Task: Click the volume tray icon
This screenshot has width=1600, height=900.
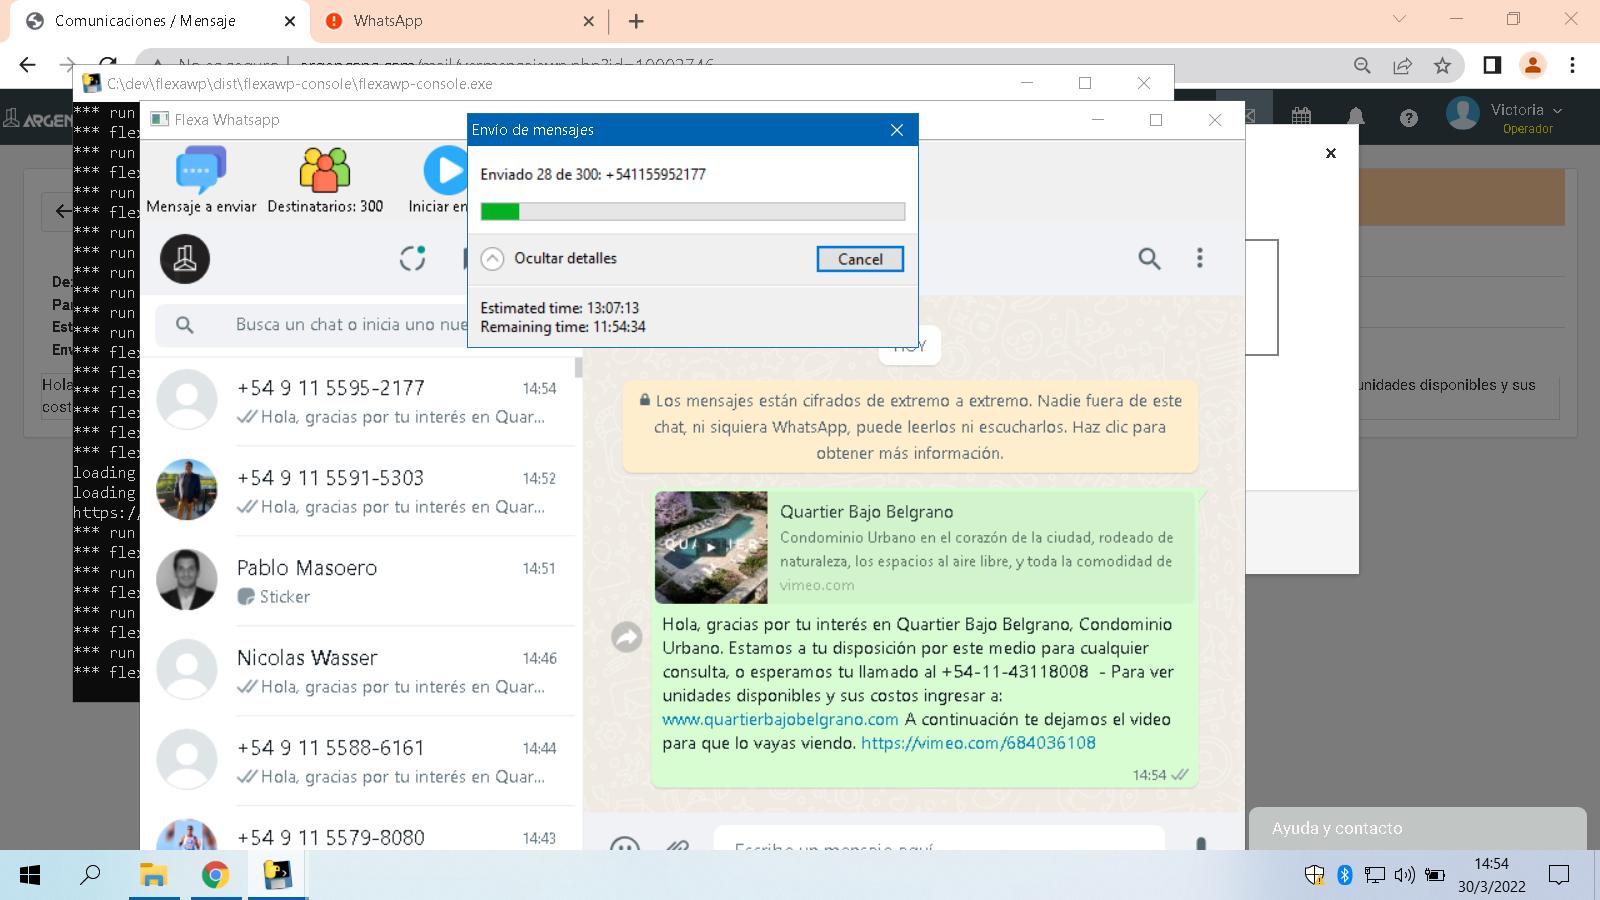Action: 1404,876
